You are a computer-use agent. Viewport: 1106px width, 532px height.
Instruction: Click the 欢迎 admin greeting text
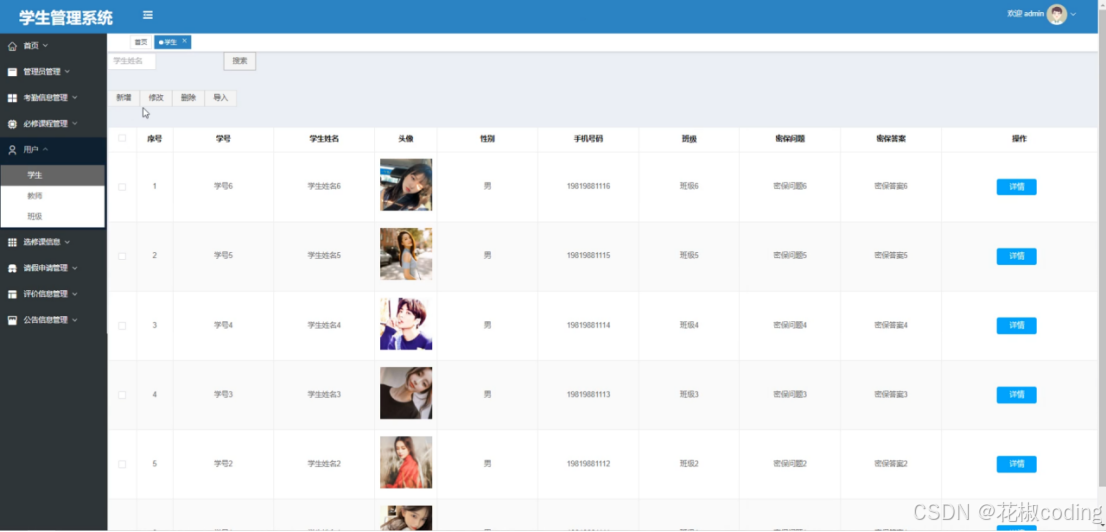coord(1026,14)
